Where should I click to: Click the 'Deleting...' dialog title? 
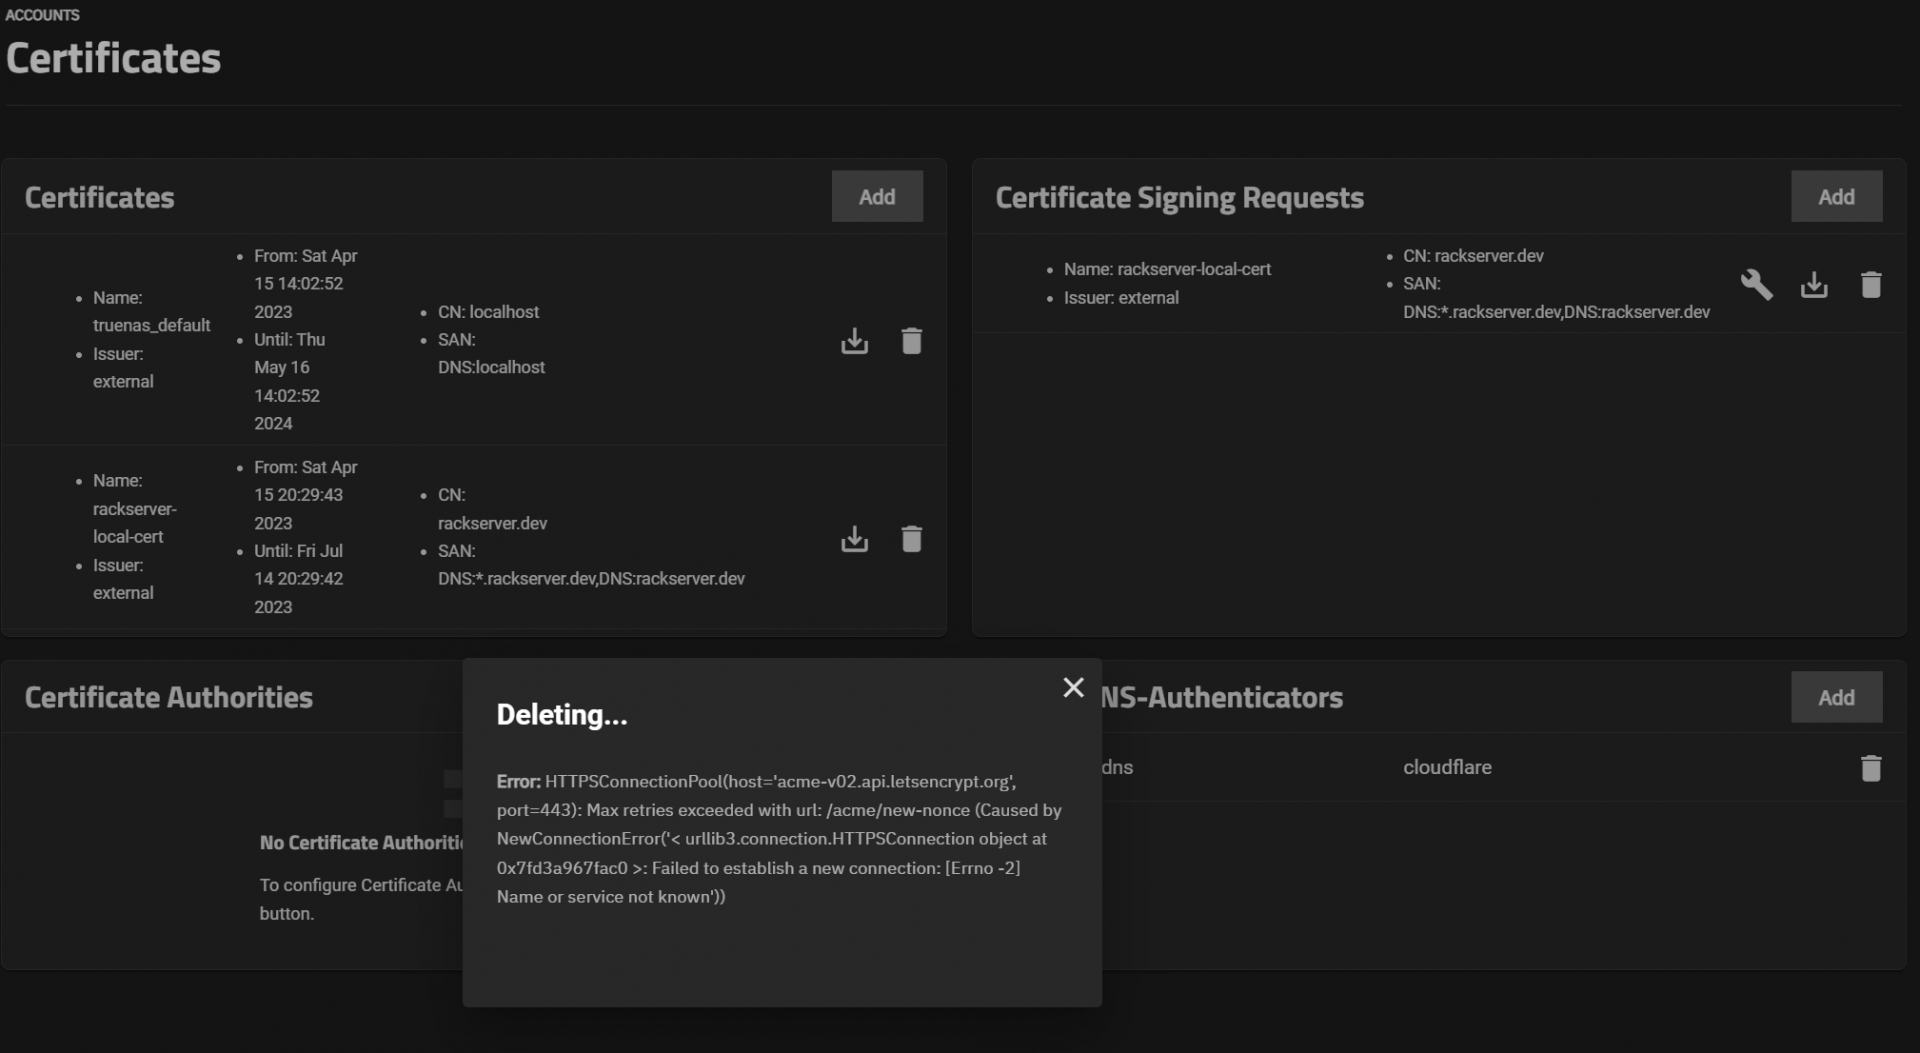pyautogui.click(x=562, y=715)
